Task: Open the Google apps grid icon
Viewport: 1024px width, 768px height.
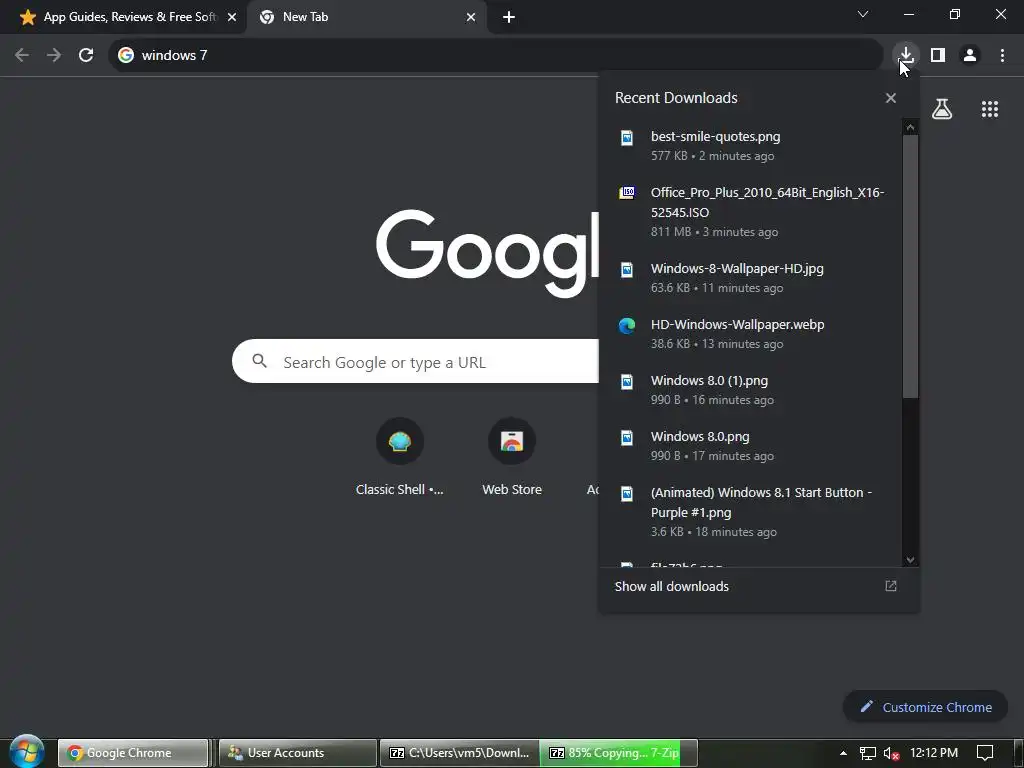Action: 989,109
